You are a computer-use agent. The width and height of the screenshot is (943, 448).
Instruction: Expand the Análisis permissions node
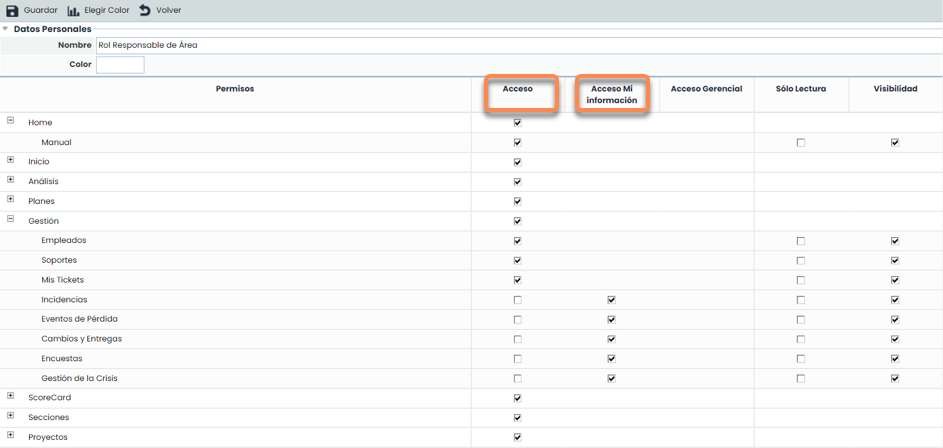tap(11, 180)
